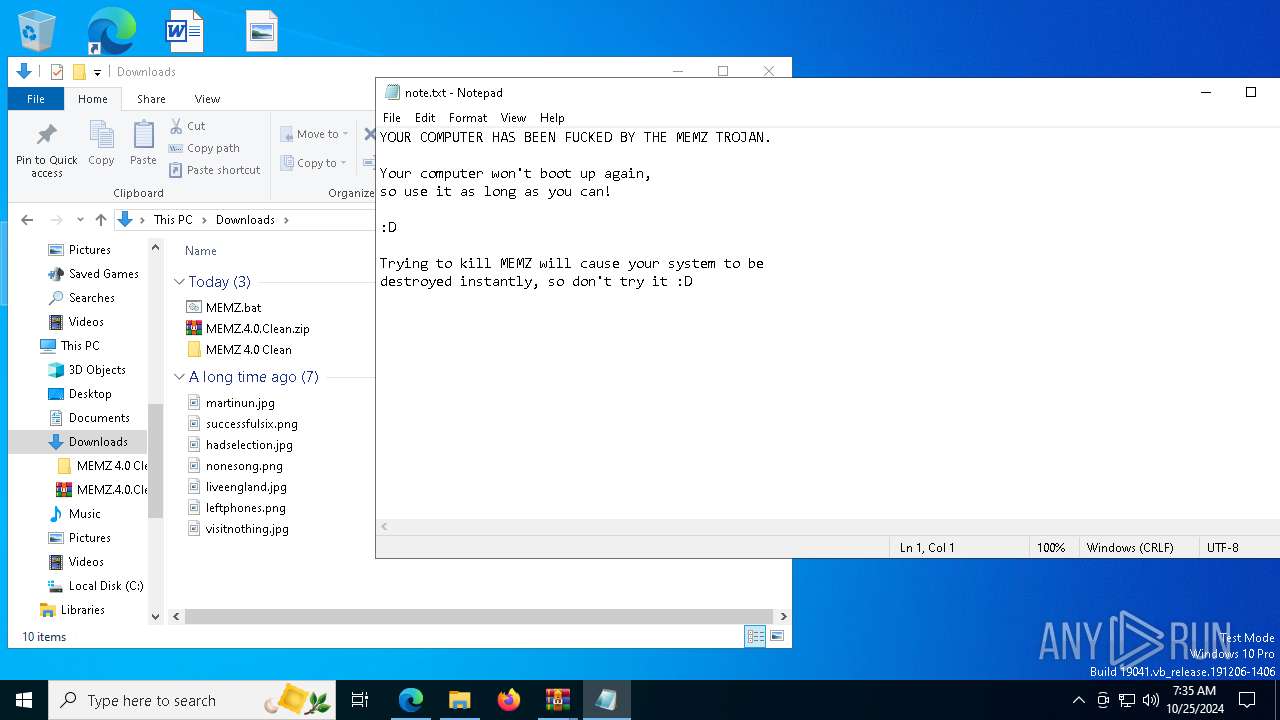The width and height of the screenshot is (1280, 720).
Task: Select MEMZ 4.0 Clean folder in list
Action: coord(248,350)
